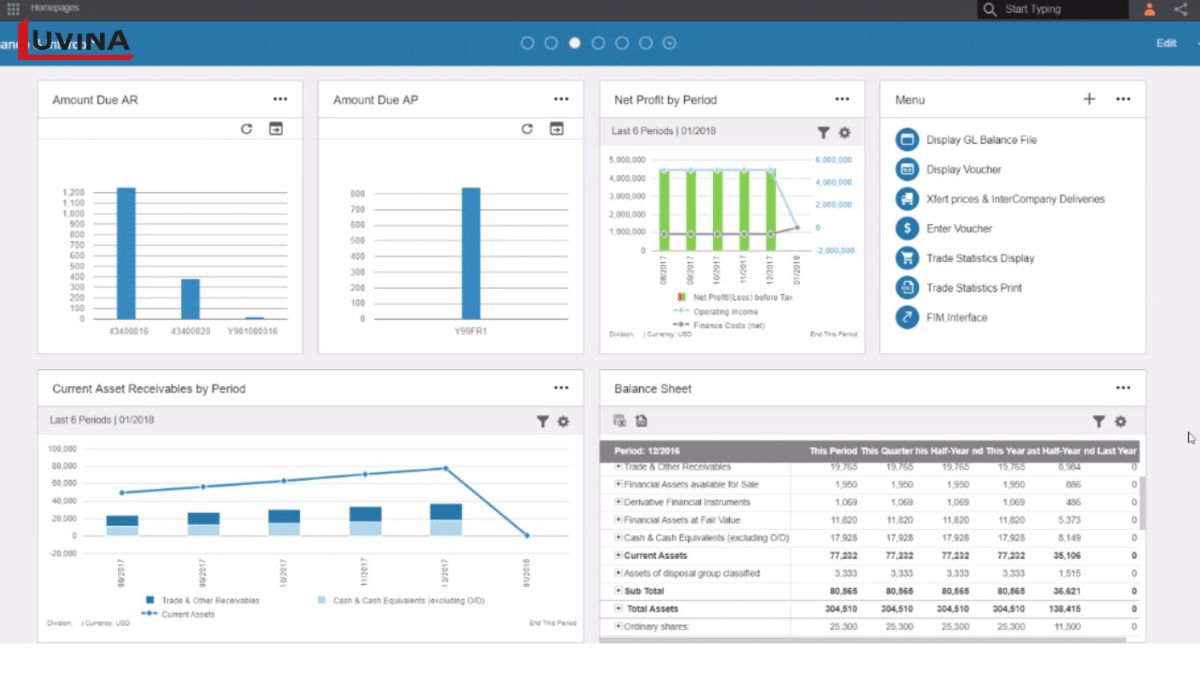Image resolution: width=1200 pixels, height=675 pixels.
Task: Open Balance Sheet widget more-options menu
Action: point(1123,388)
